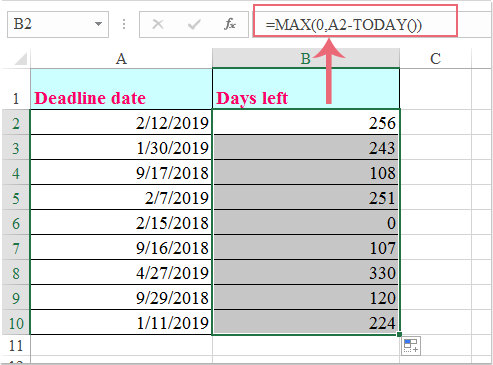Image resolution: width=493 pixels, height=365 pixels.
Task: Click the cell showing 224 days left
Action: pyautogui.click(x=306, y=322)
